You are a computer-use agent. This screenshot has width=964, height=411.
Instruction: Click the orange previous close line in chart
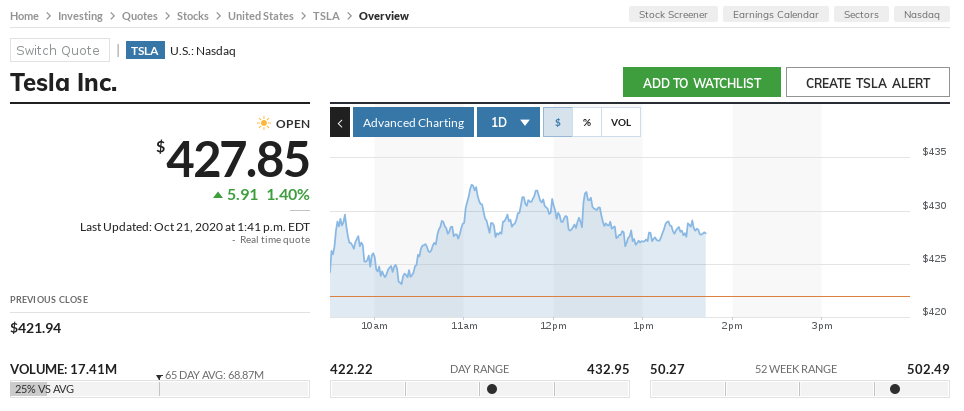point(620,296)
